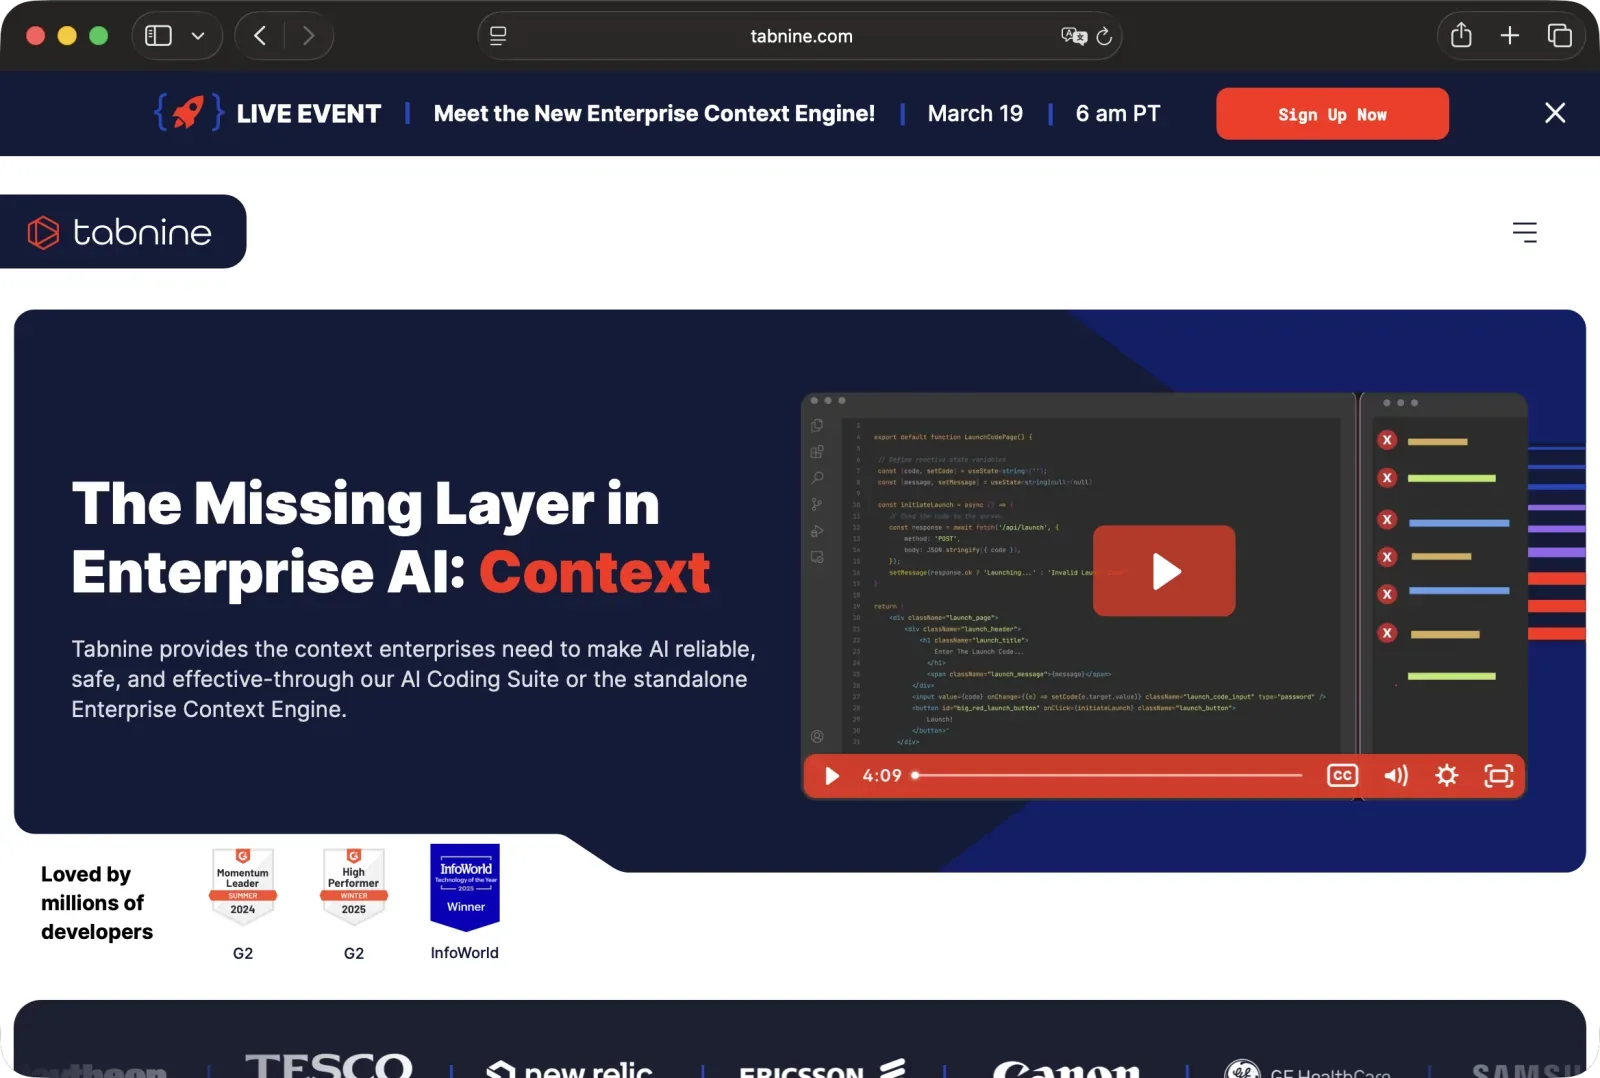Screen dimensions: 1600x1078
Task: Open video settings gear
Action: (x=1446, y=776)
